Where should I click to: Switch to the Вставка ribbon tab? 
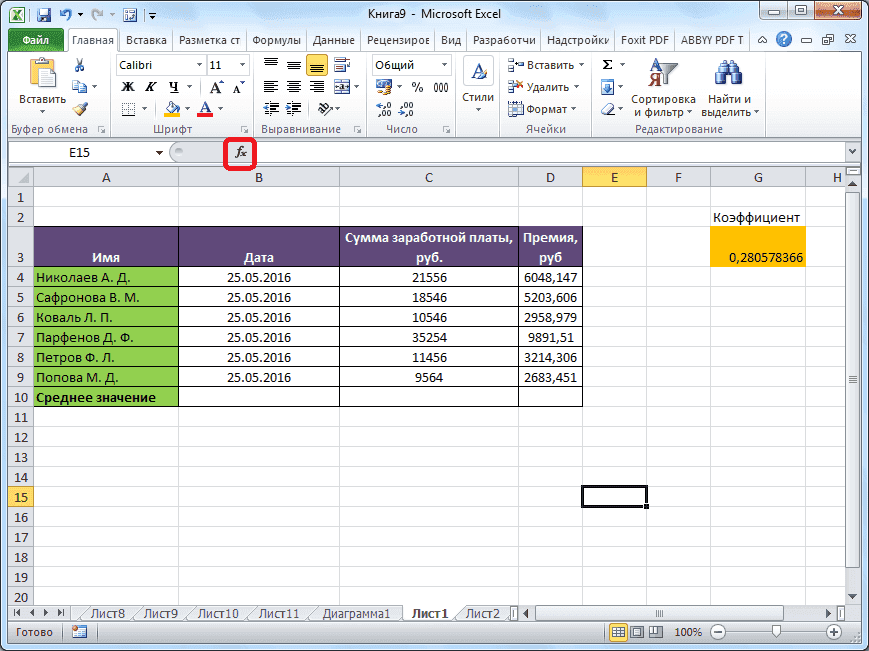tap(145, 40)
